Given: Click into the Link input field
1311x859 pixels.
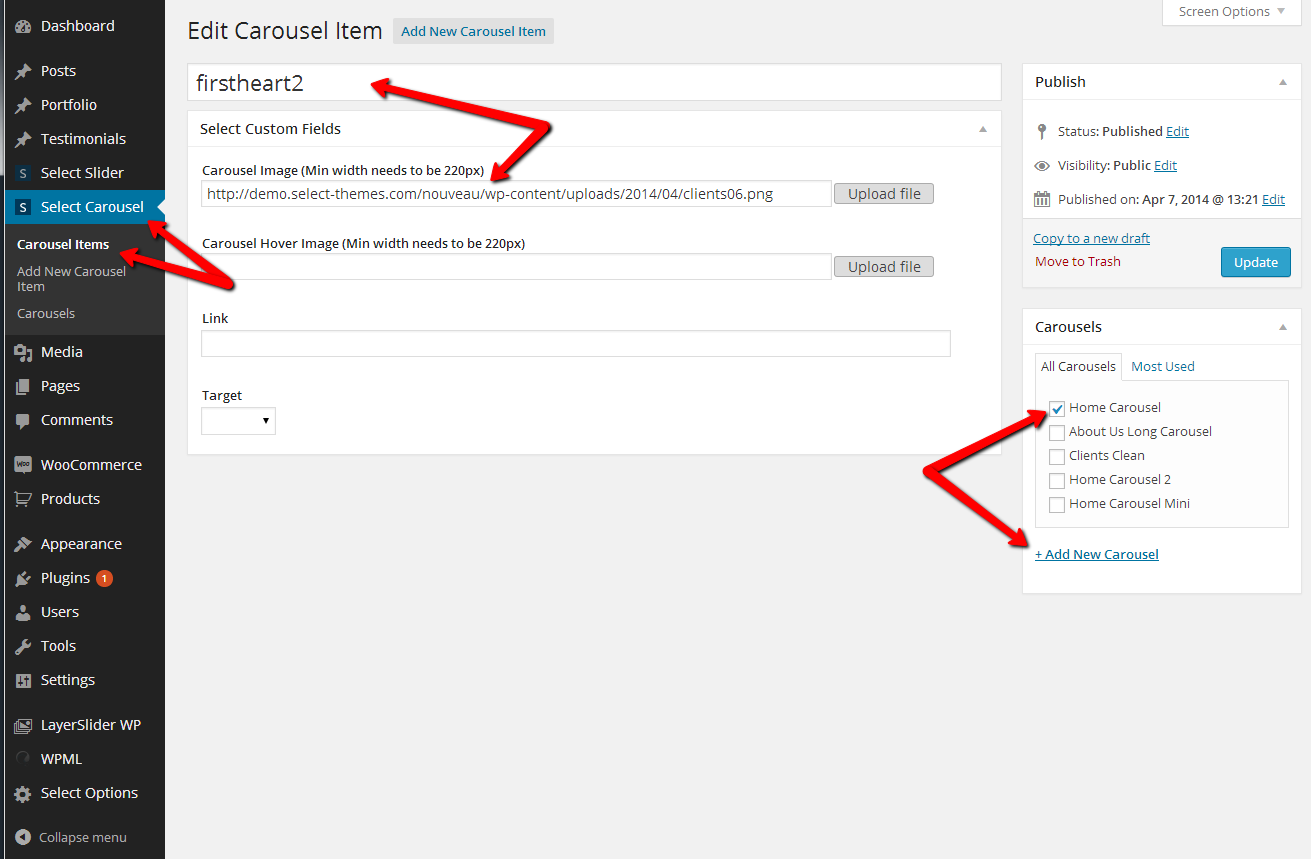Looking at the screenshot, I should pos(575,344).
